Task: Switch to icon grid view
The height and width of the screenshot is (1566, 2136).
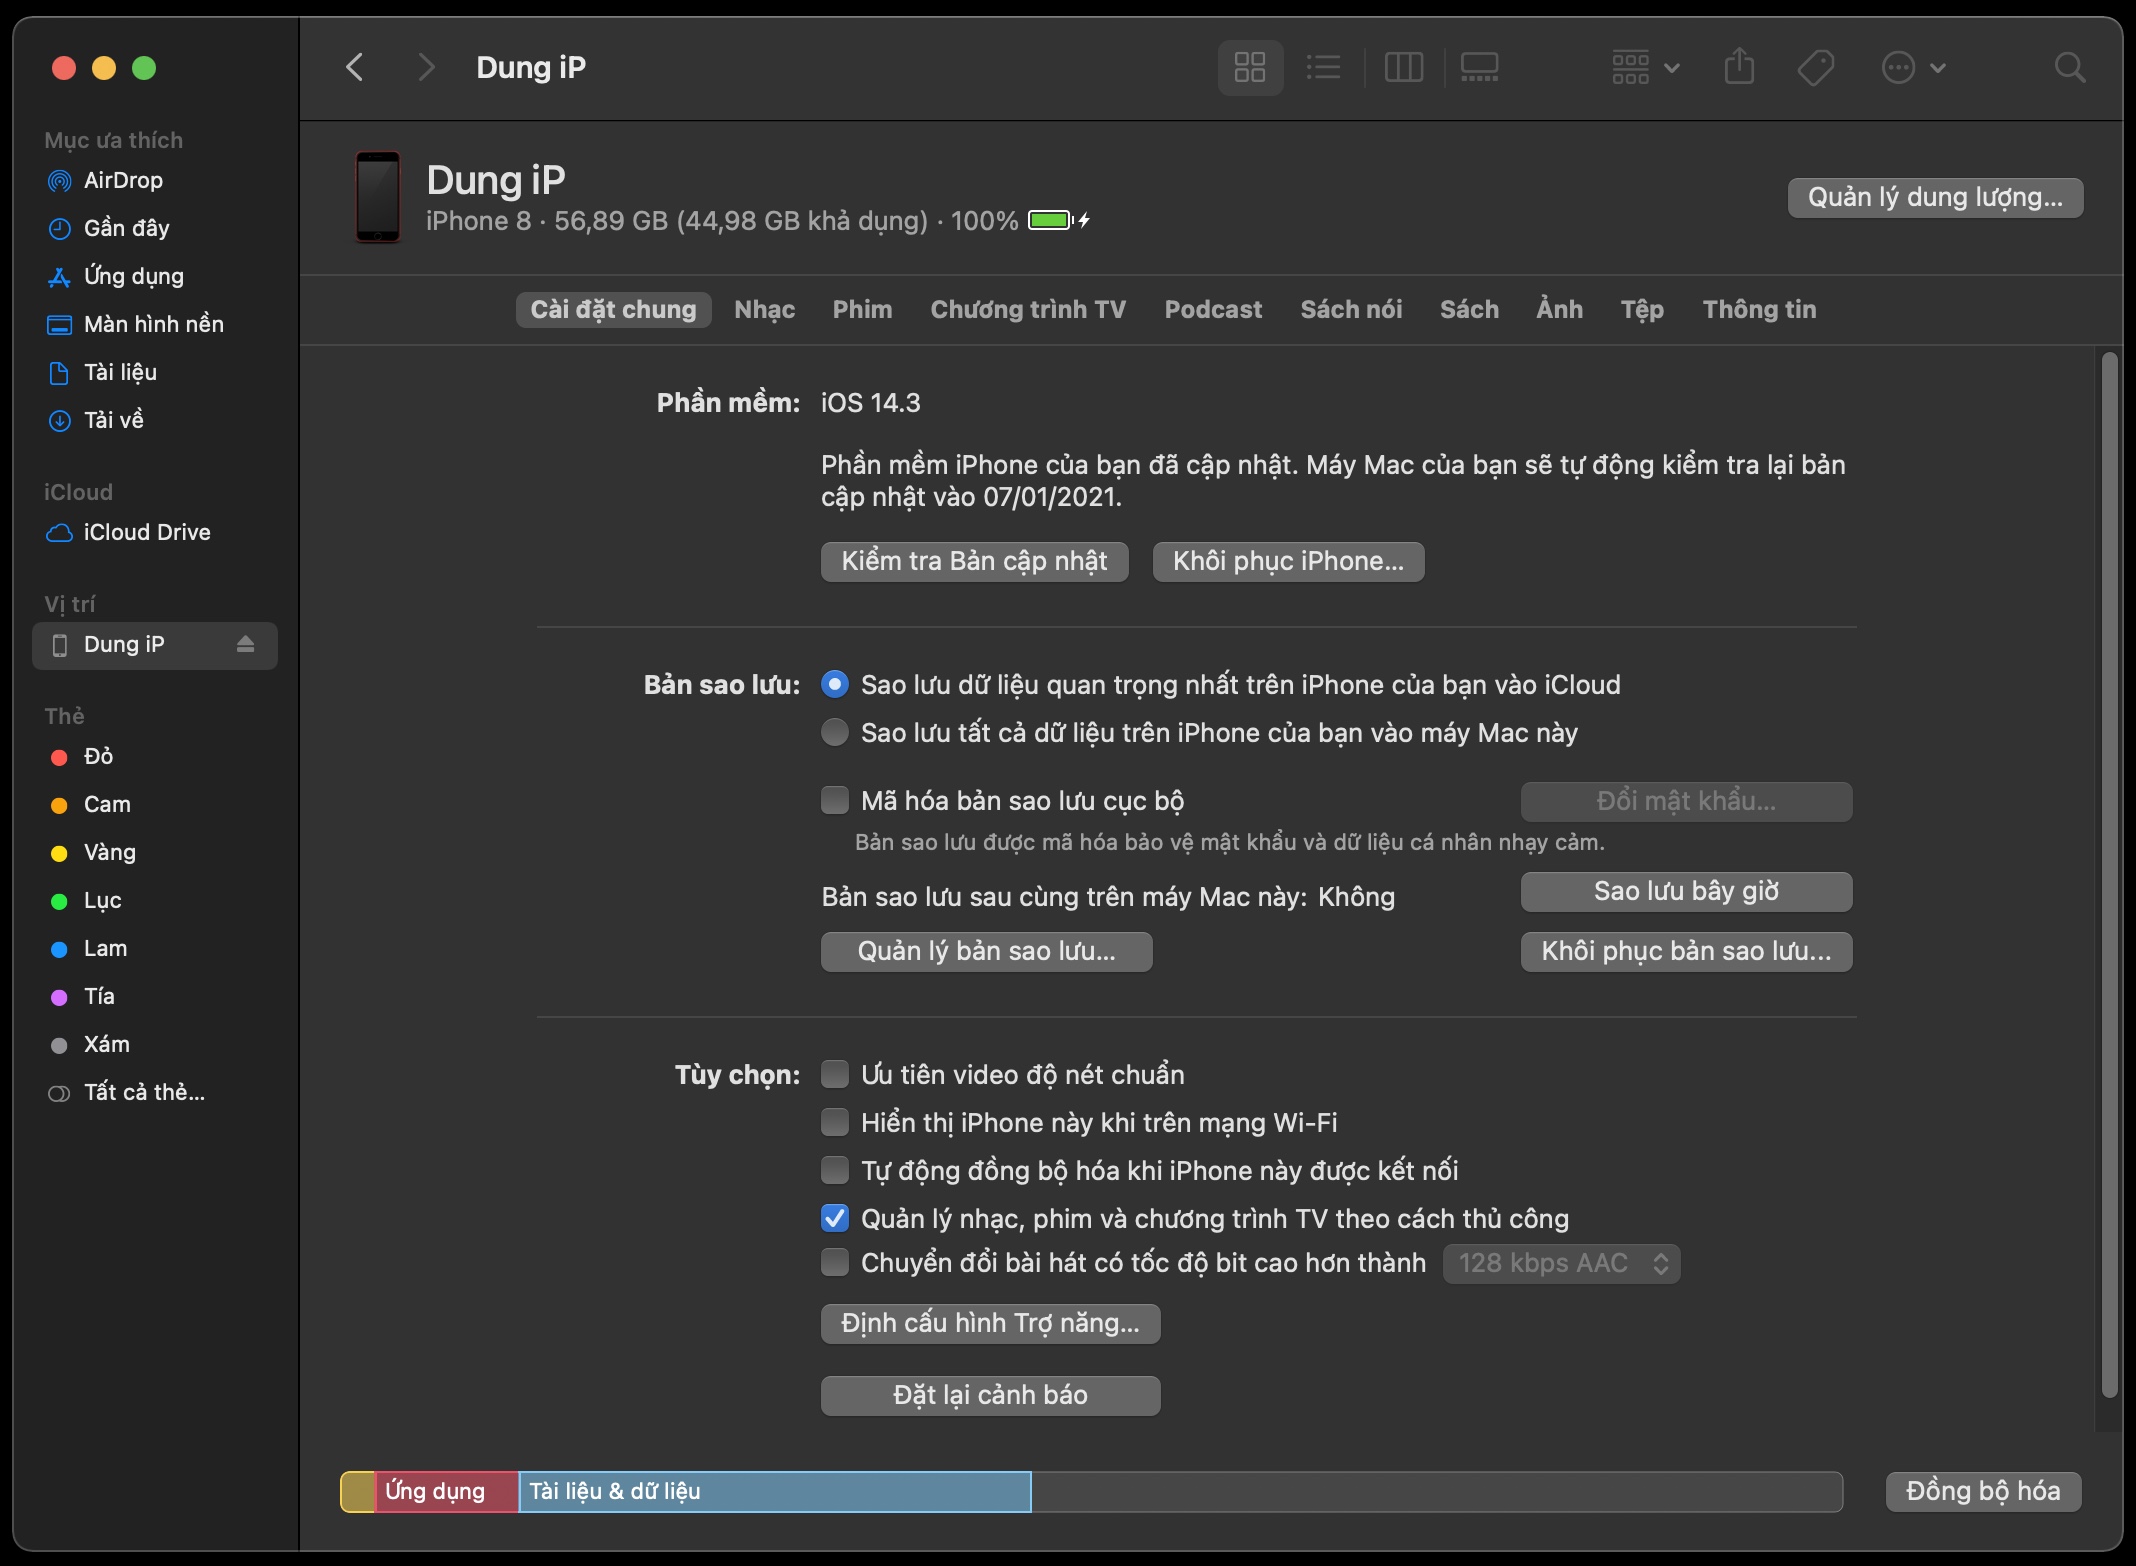Action: coord(1250,67)
